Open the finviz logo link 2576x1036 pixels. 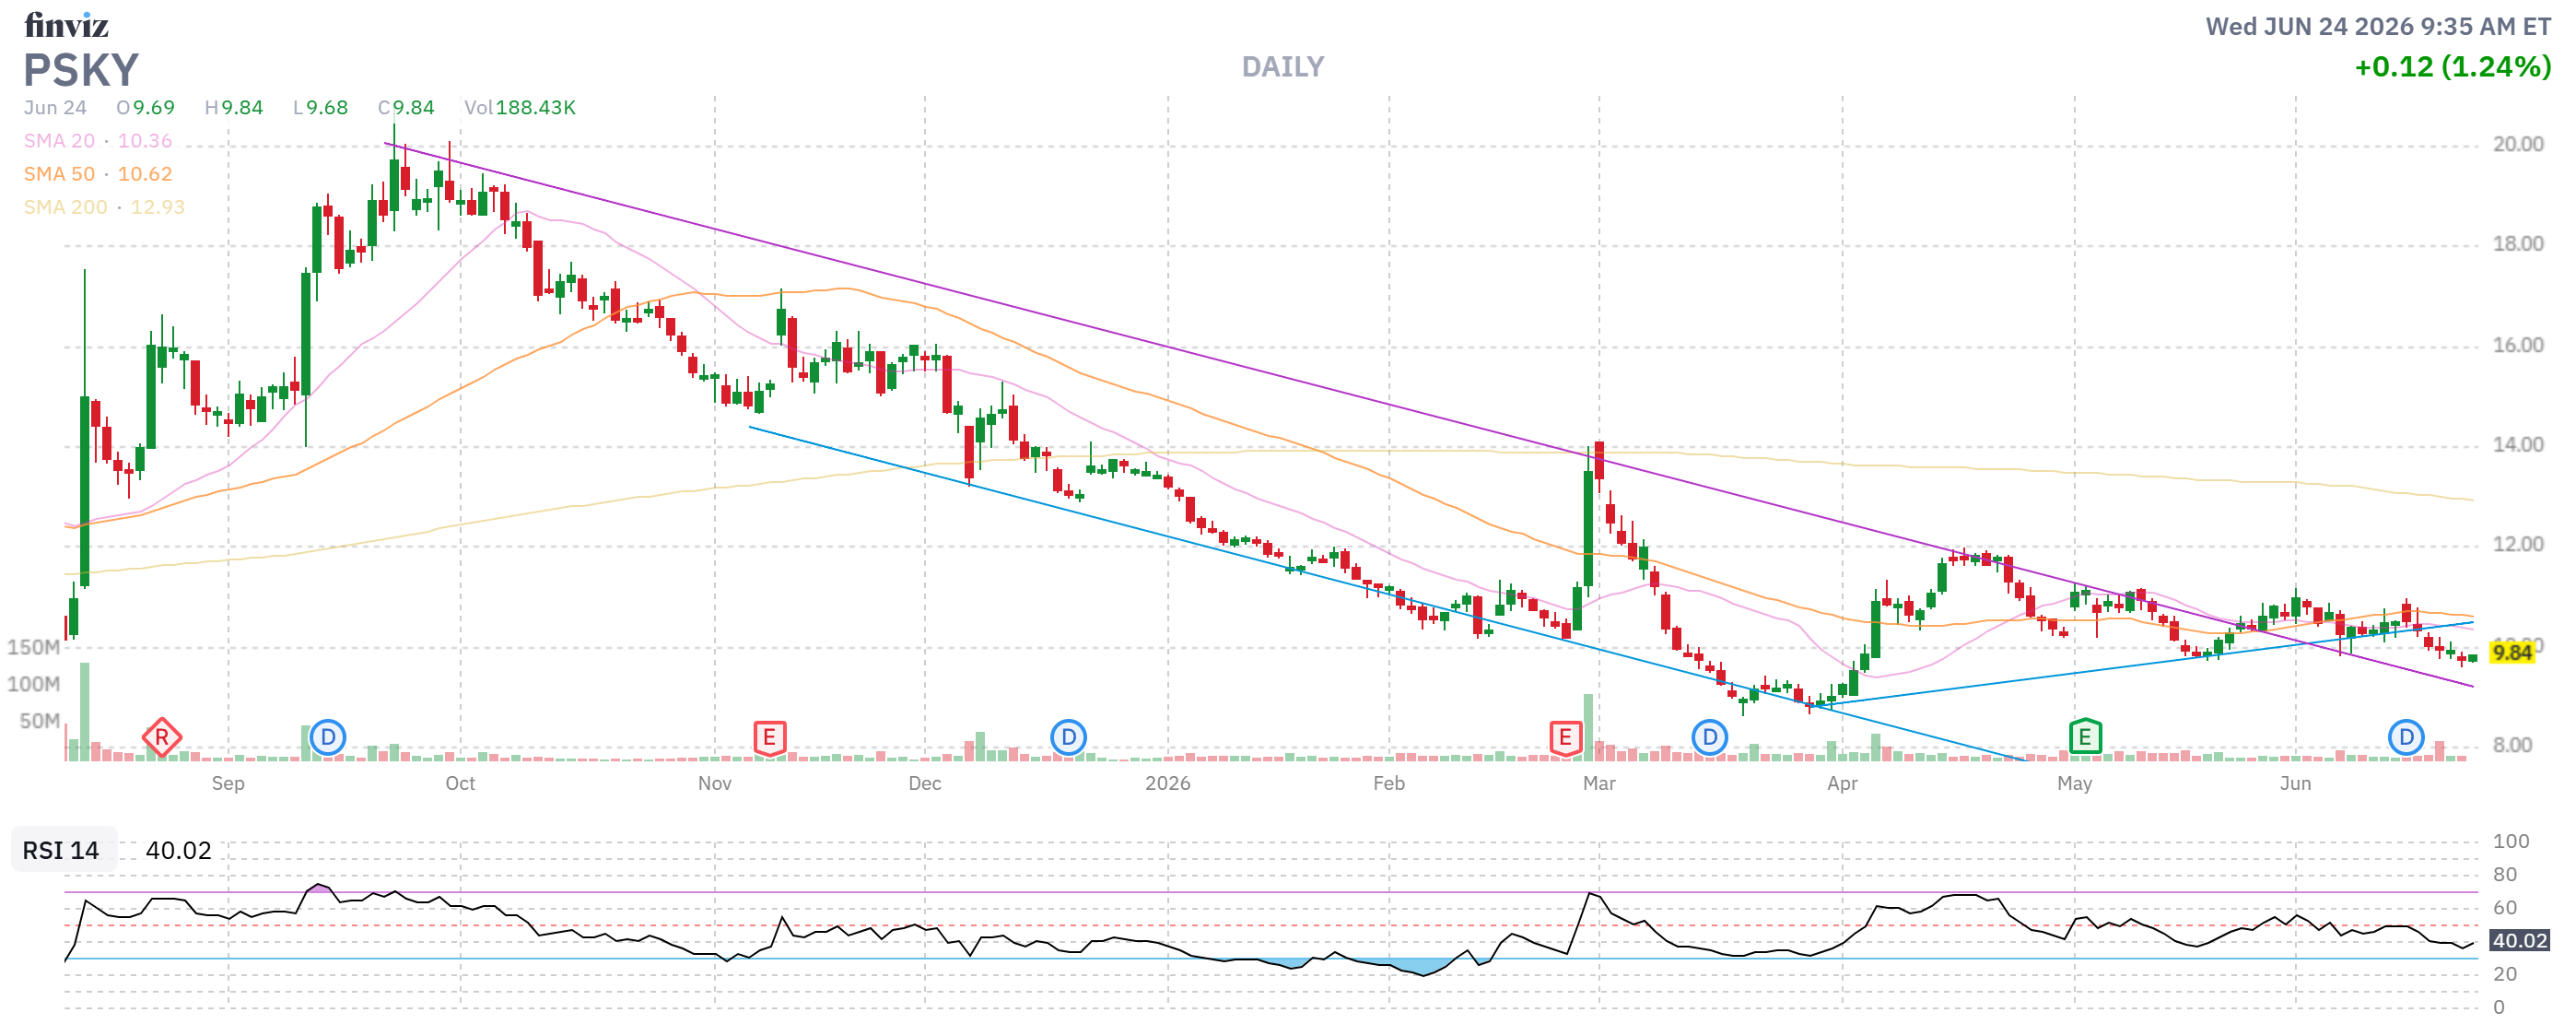click(66, 24)
